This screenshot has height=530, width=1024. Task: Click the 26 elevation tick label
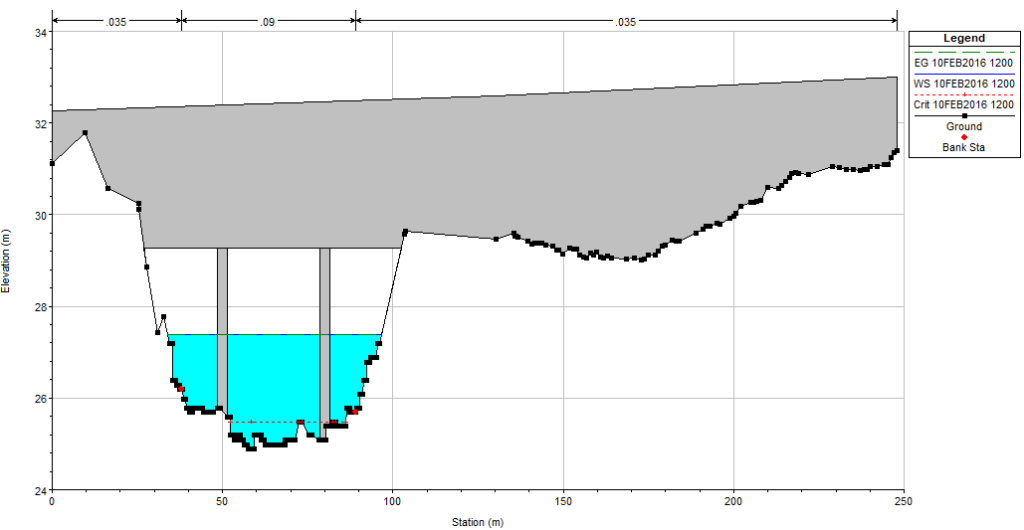42,398
